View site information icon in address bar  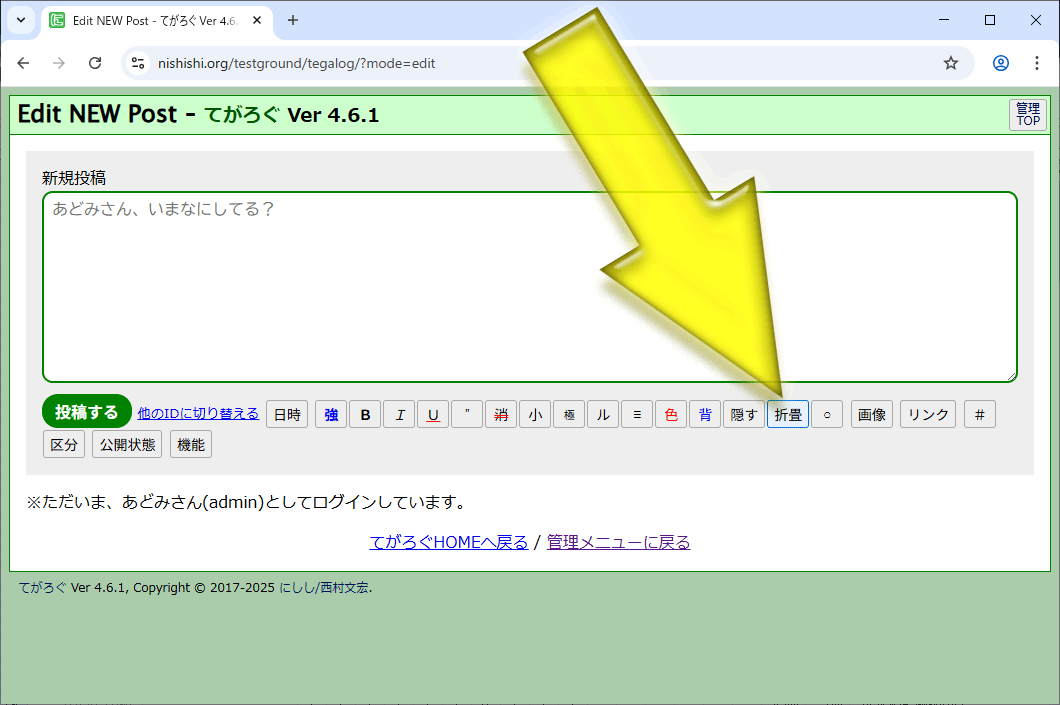138,63
